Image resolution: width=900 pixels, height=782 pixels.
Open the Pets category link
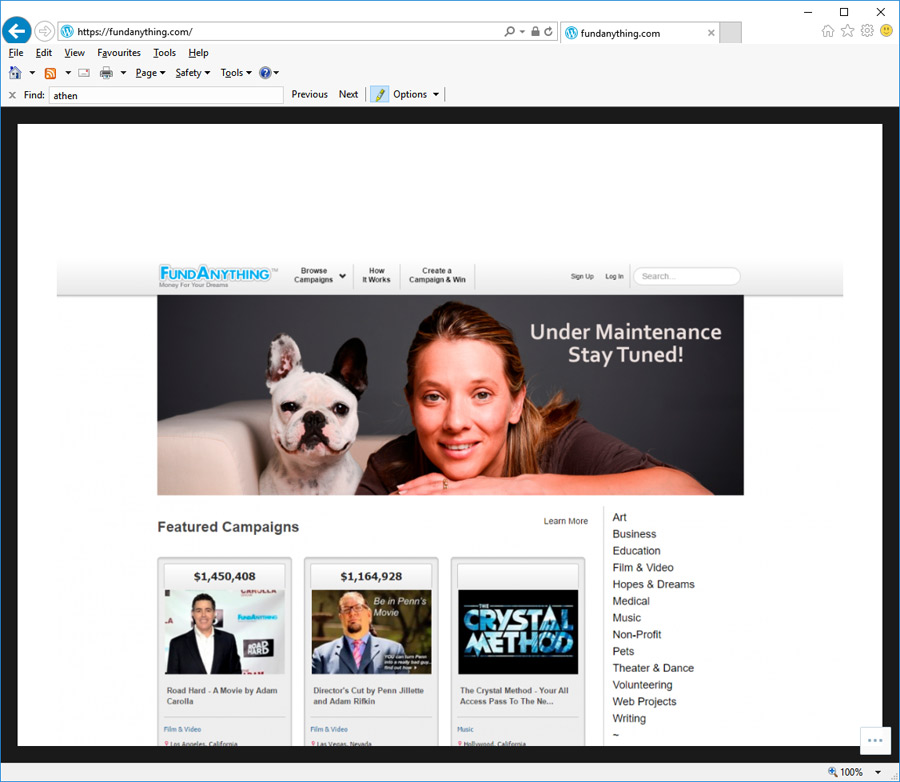click(623, 651)
